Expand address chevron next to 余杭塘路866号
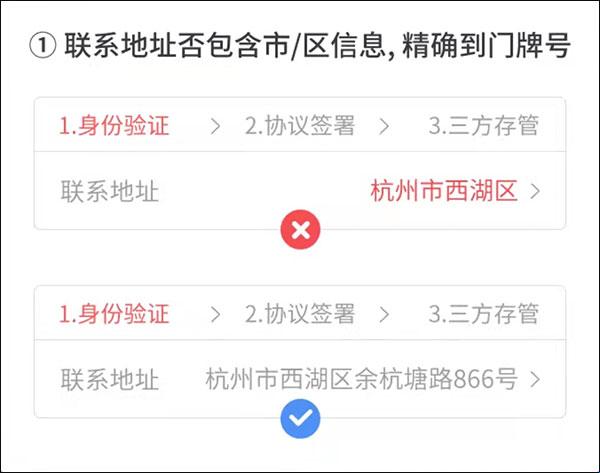600x473 pixels. tap(535, 379)
